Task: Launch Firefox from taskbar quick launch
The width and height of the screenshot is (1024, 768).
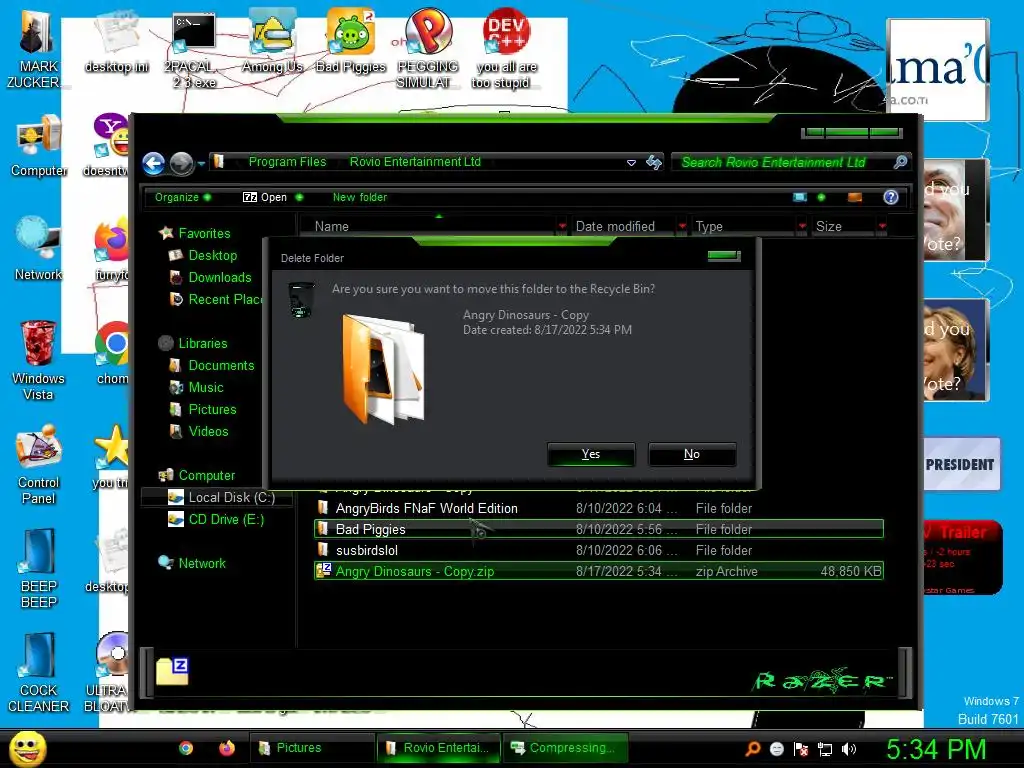Action: click(x=227, y=748)
